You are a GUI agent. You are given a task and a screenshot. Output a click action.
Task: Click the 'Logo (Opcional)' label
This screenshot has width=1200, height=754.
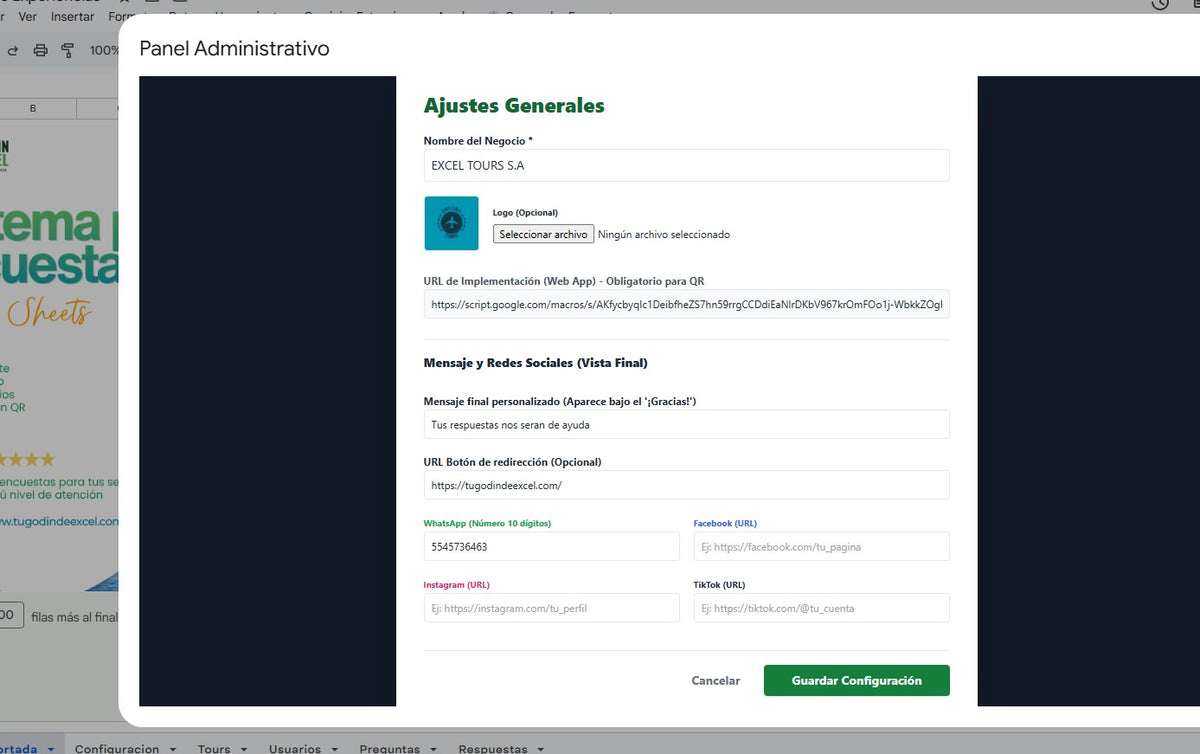[525, 212]
